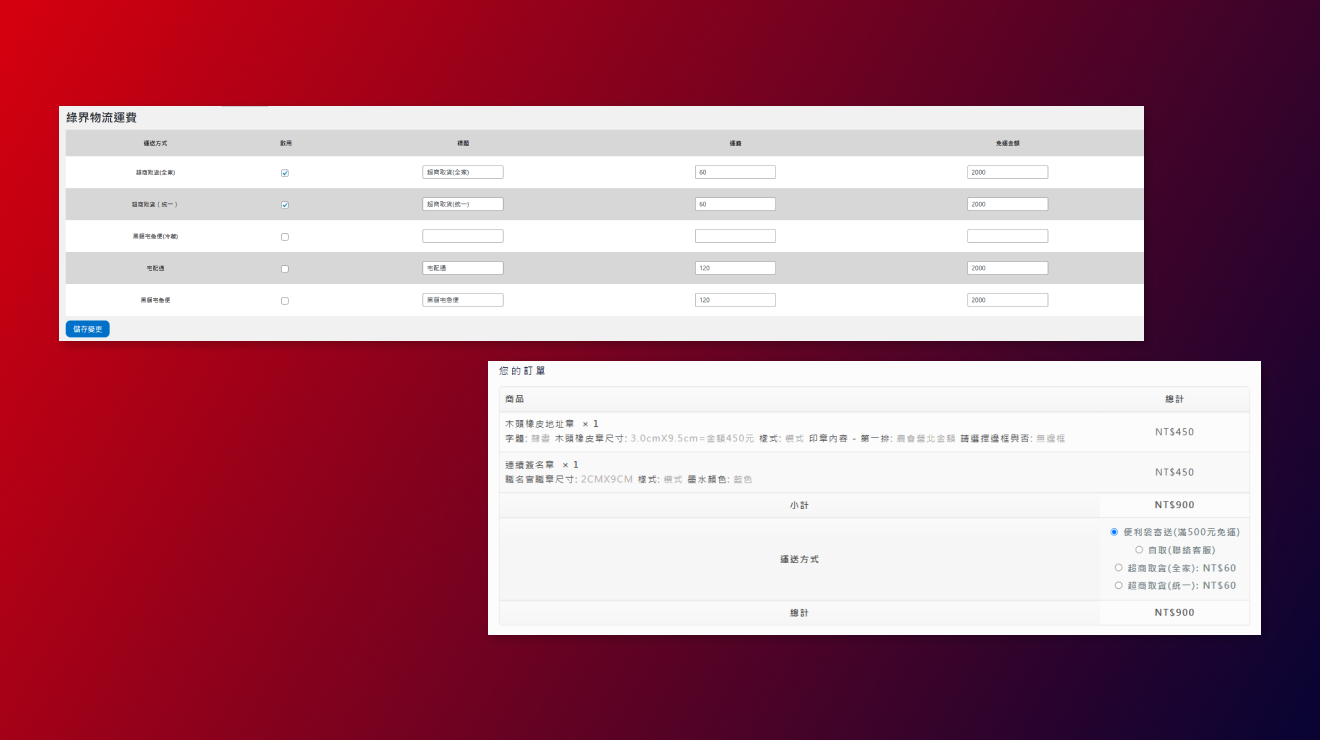
Task: Click the 啟用 column header
Action: (286, 144)
